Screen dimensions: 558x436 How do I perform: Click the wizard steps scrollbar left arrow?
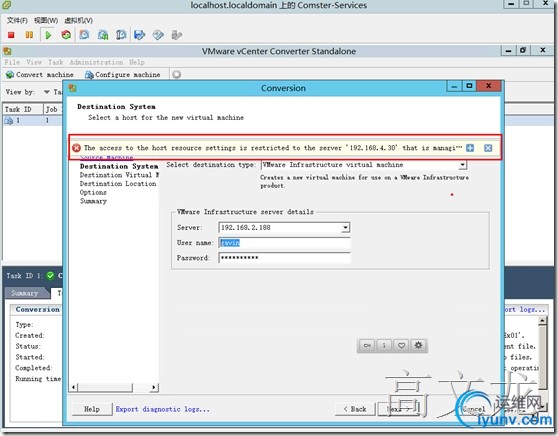[x=73, y=387]
